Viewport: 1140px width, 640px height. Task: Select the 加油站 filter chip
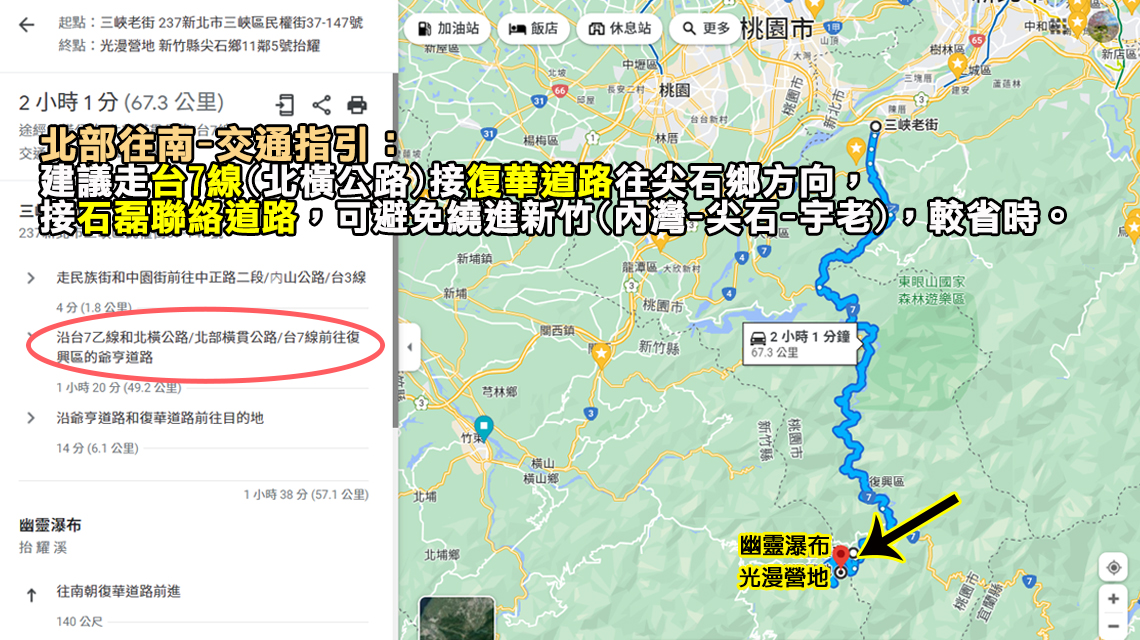448,29
